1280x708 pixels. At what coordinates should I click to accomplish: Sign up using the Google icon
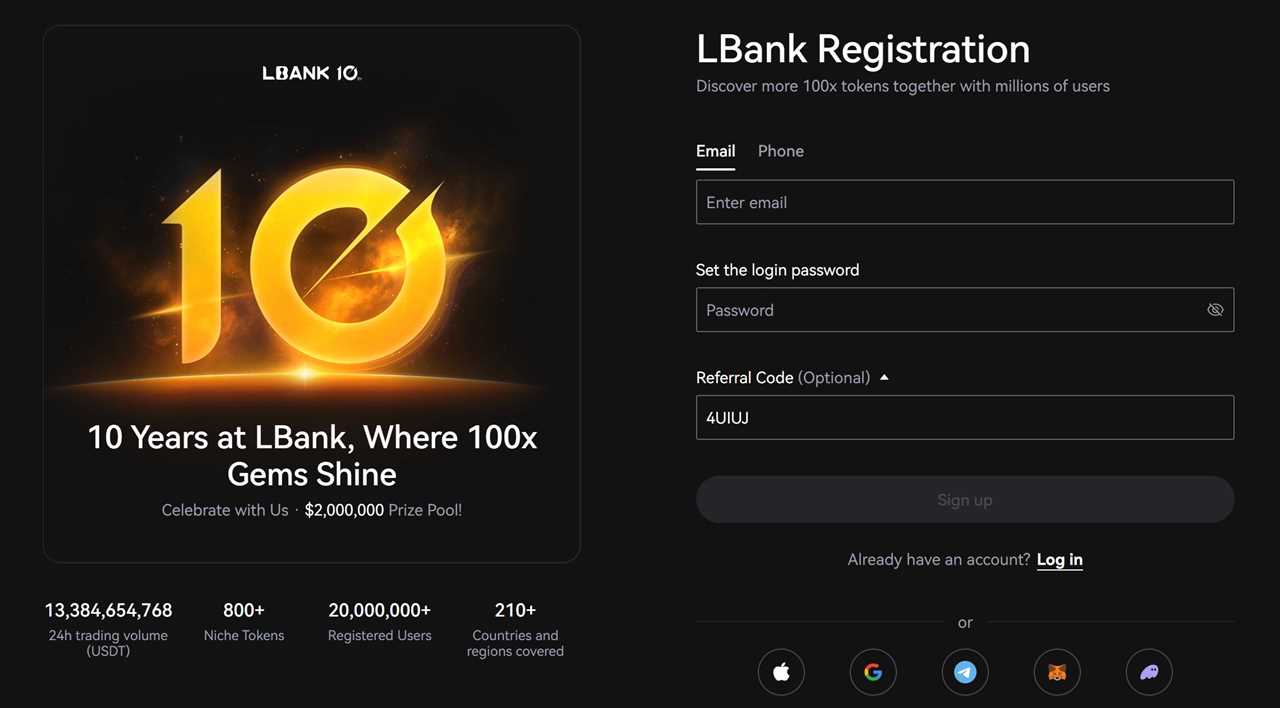coord(873,672)
